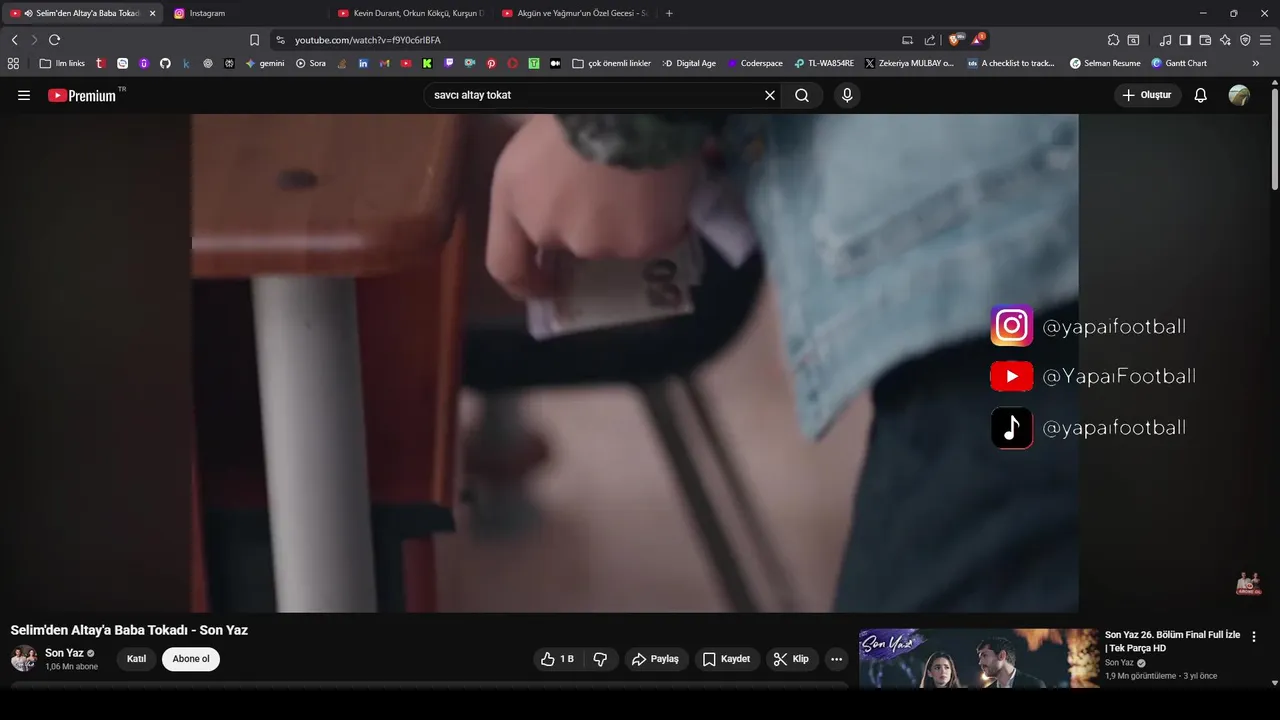1280x720 pixels.
Task: Open the tab apps grid in bookmarks bar
Action: pos(13,63)
